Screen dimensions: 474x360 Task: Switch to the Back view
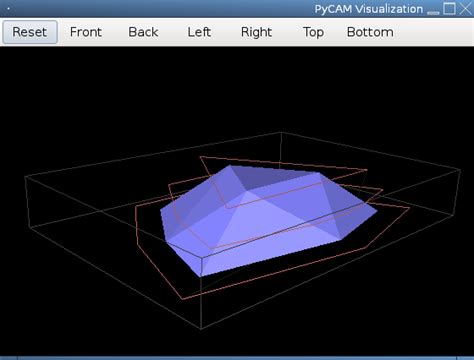143,32
